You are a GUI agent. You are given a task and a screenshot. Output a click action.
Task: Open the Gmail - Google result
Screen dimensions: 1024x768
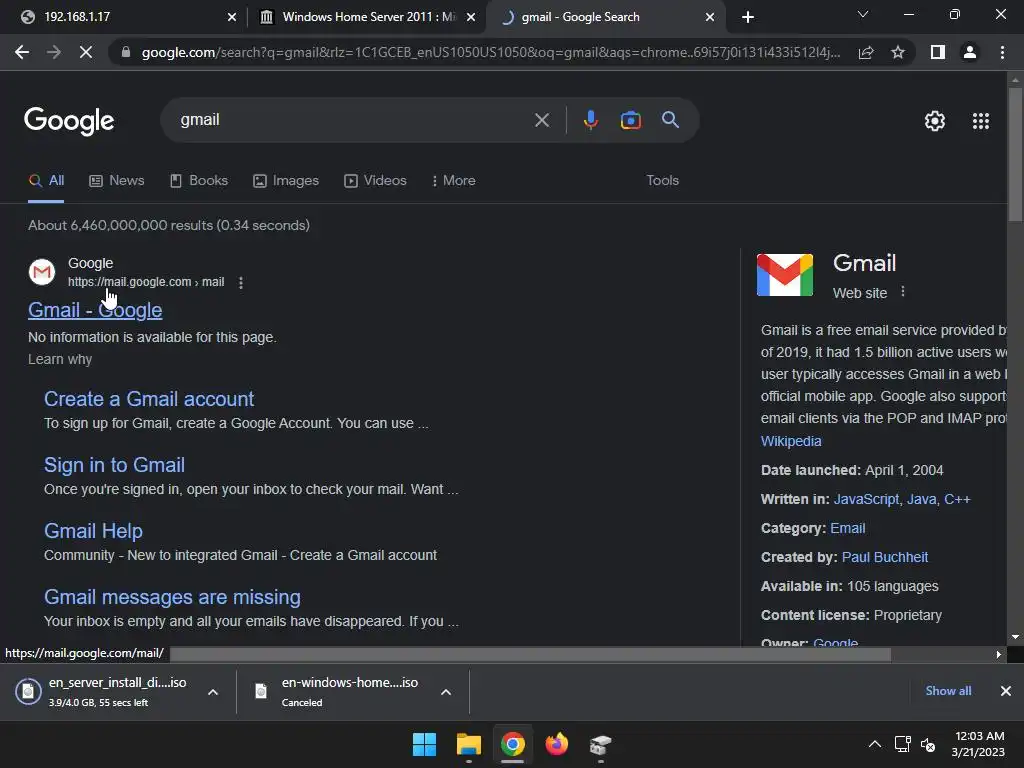pos(95,310)
